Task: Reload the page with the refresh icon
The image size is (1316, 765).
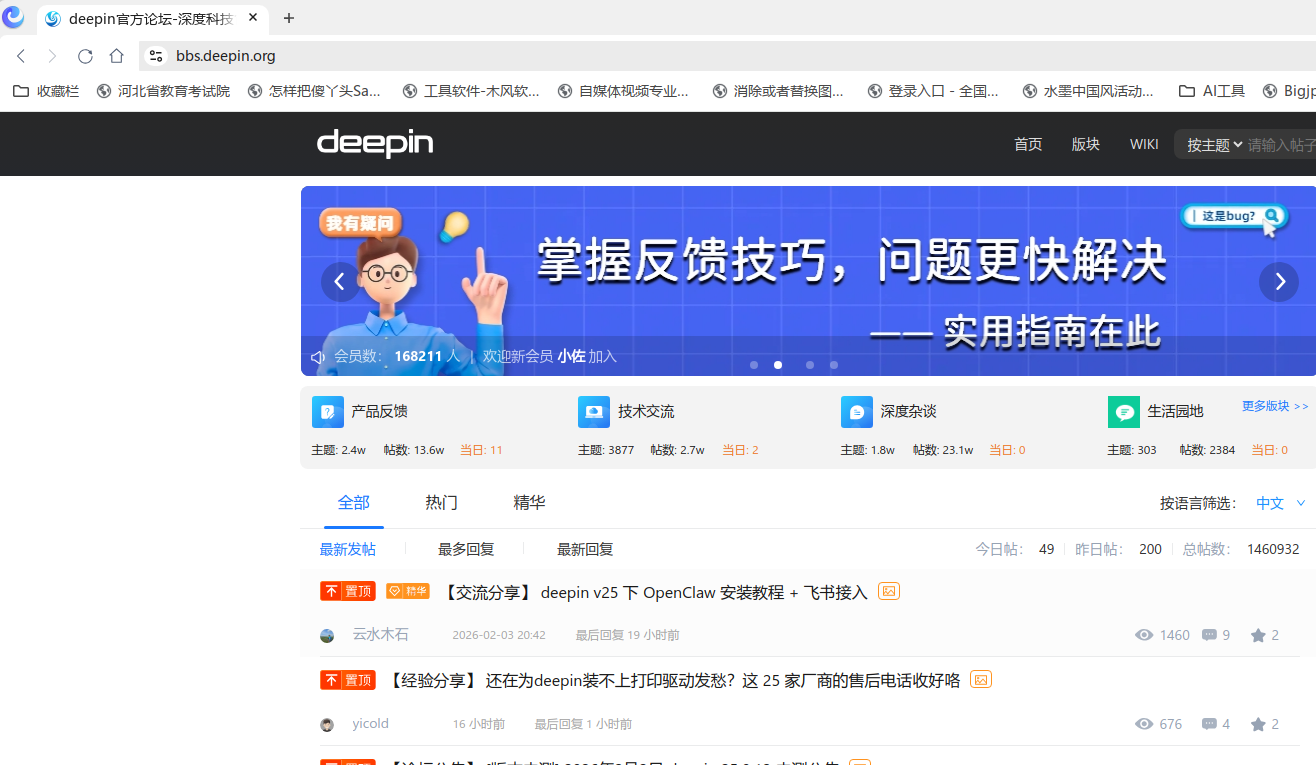Action: (x=85, y=56)
